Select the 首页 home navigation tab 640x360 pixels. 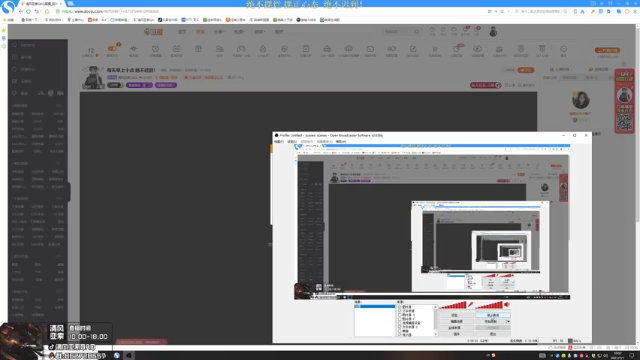click(x=182, y=31)
